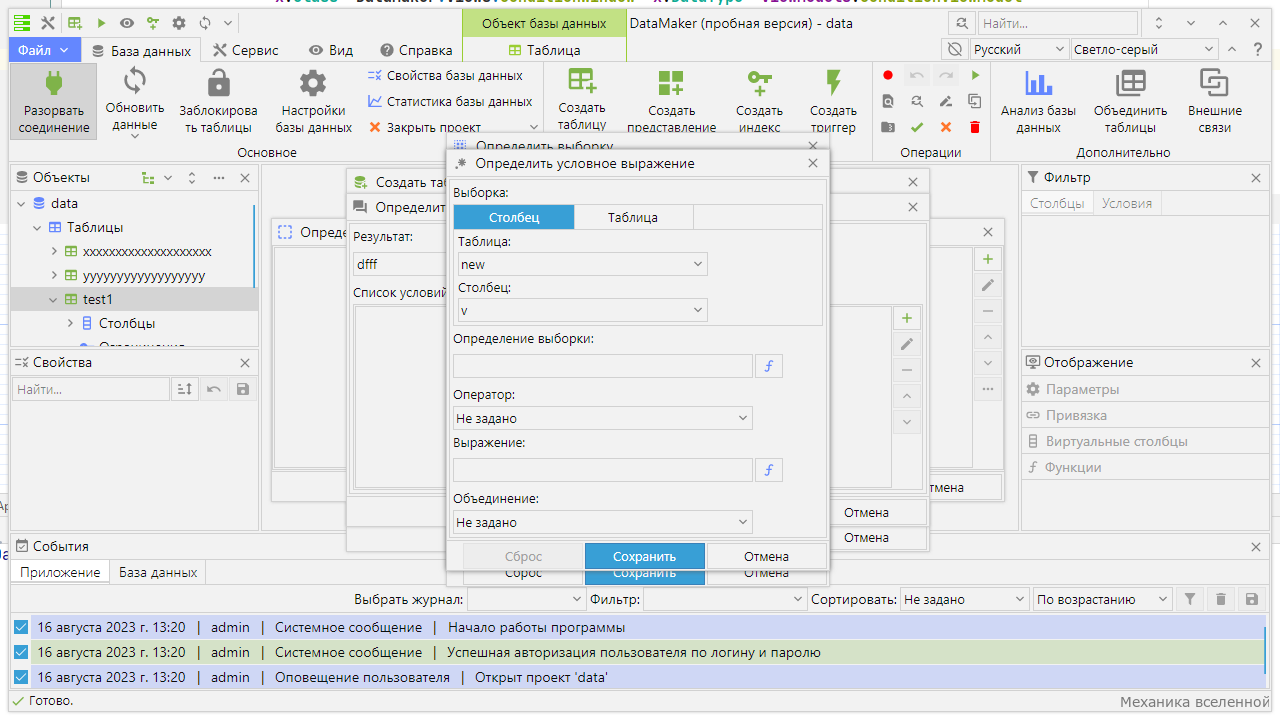This screenshot has width=1280, height=720.
Task: Click the green checkmark icon in Операции
Action: pos(917,127)
